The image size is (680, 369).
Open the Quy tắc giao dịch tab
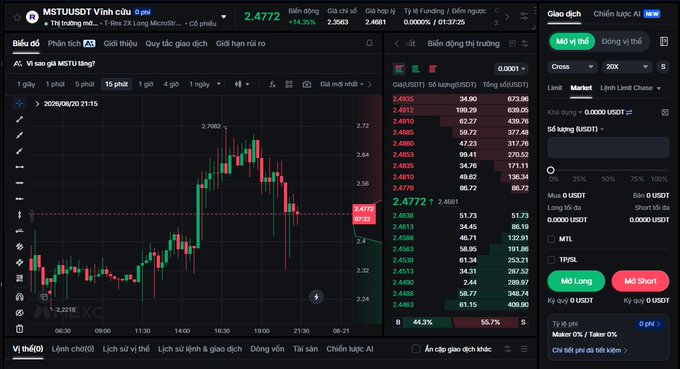(176, 43)
